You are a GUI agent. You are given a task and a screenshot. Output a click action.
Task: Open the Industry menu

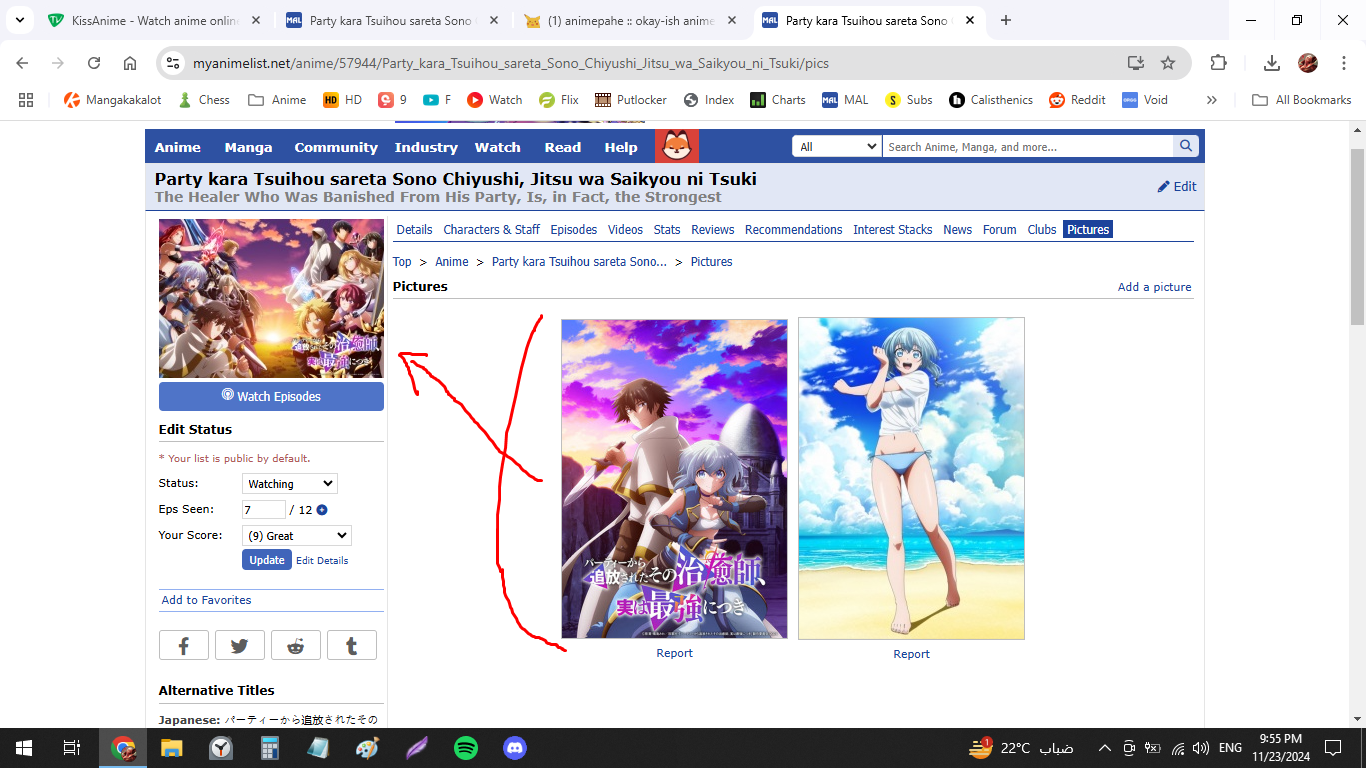[x=426, y=147]
